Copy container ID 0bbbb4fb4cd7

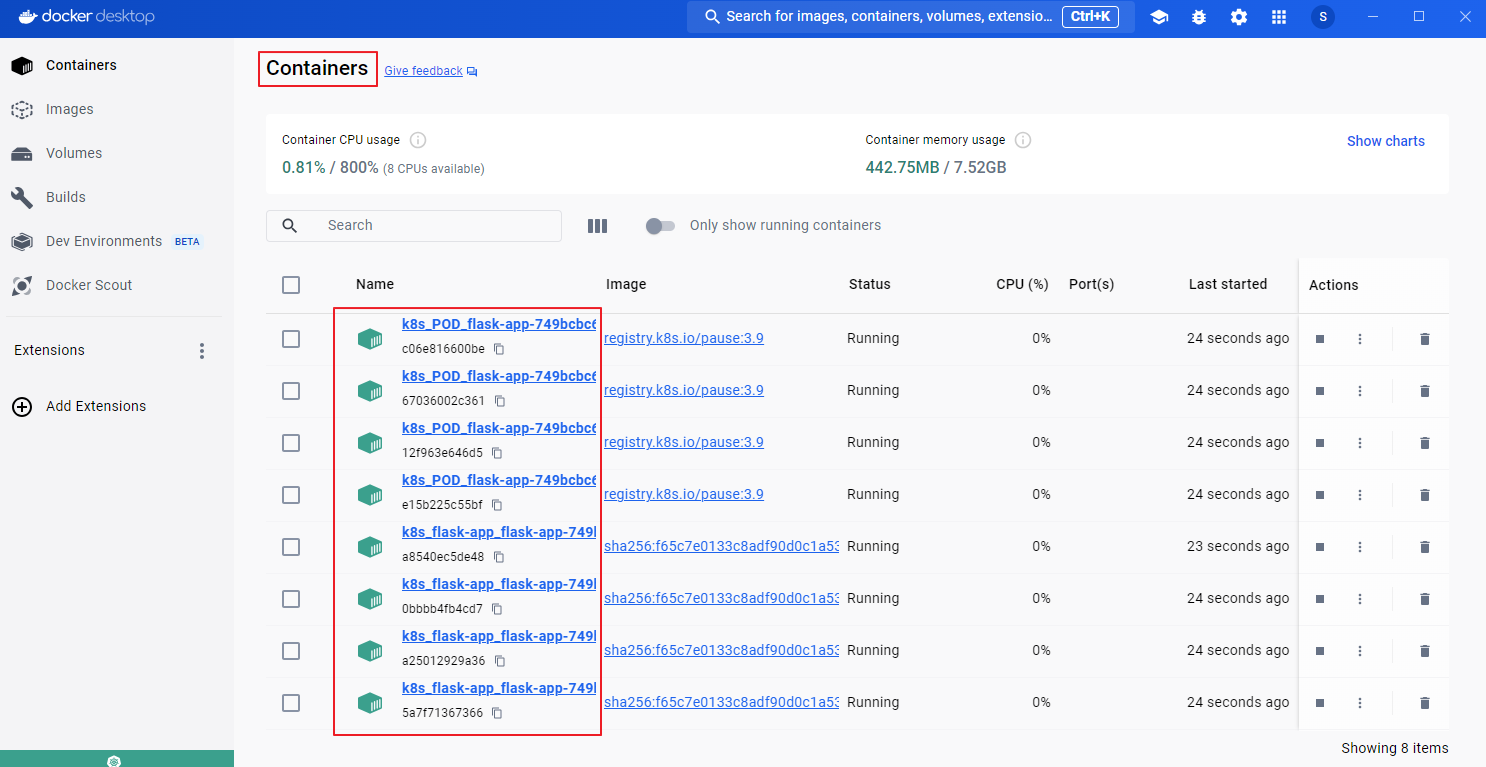pos(497,609)
